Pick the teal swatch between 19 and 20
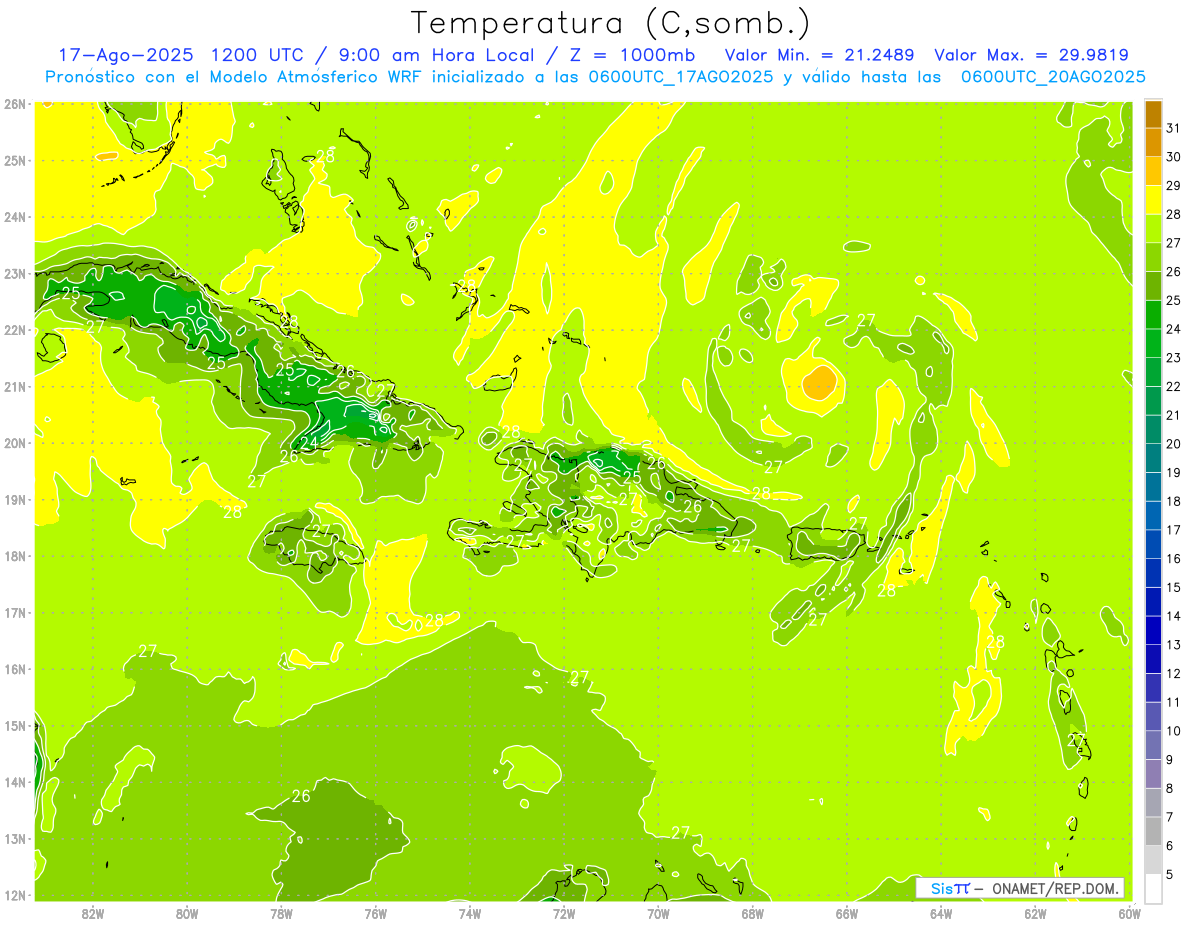Screen dimensions: 1200x927 point(1153,458)
